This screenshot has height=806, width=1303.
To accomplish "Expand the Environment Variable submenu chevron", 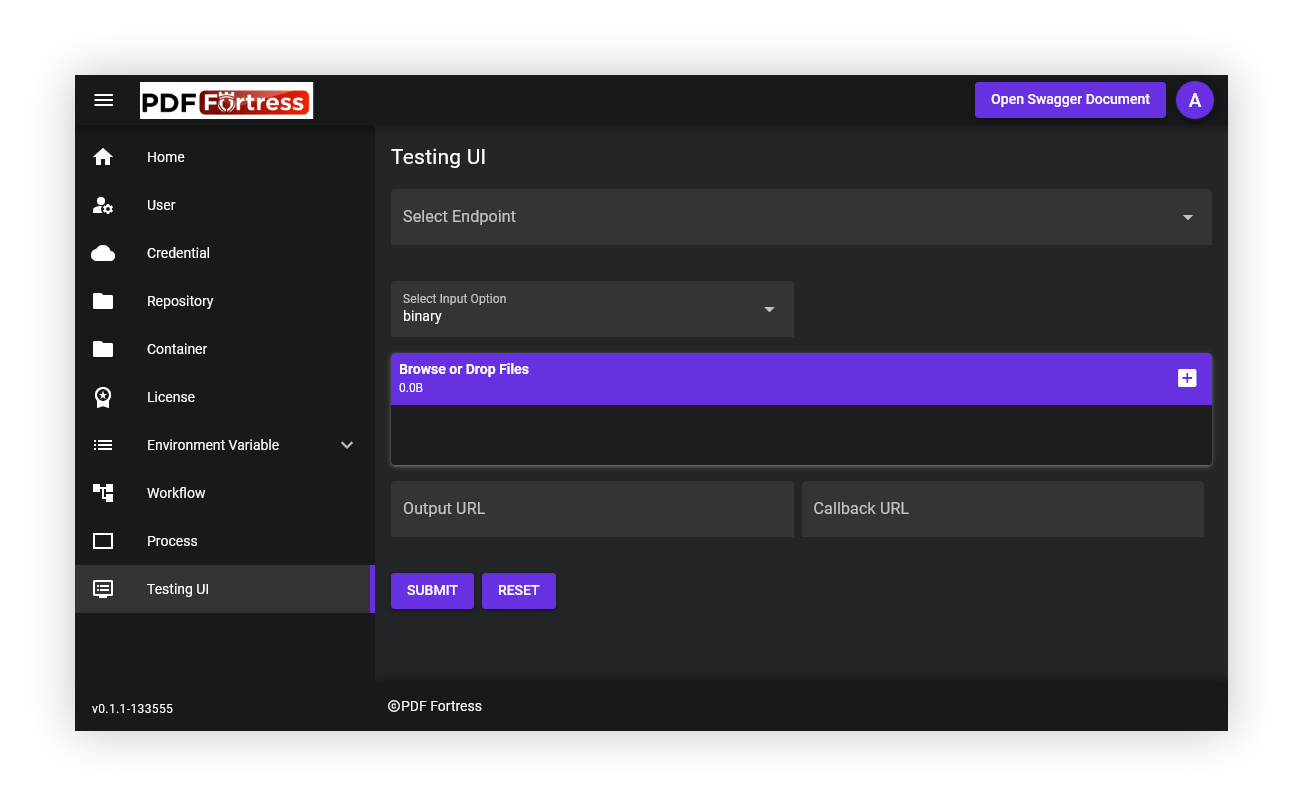I will [x=347, y=445].
